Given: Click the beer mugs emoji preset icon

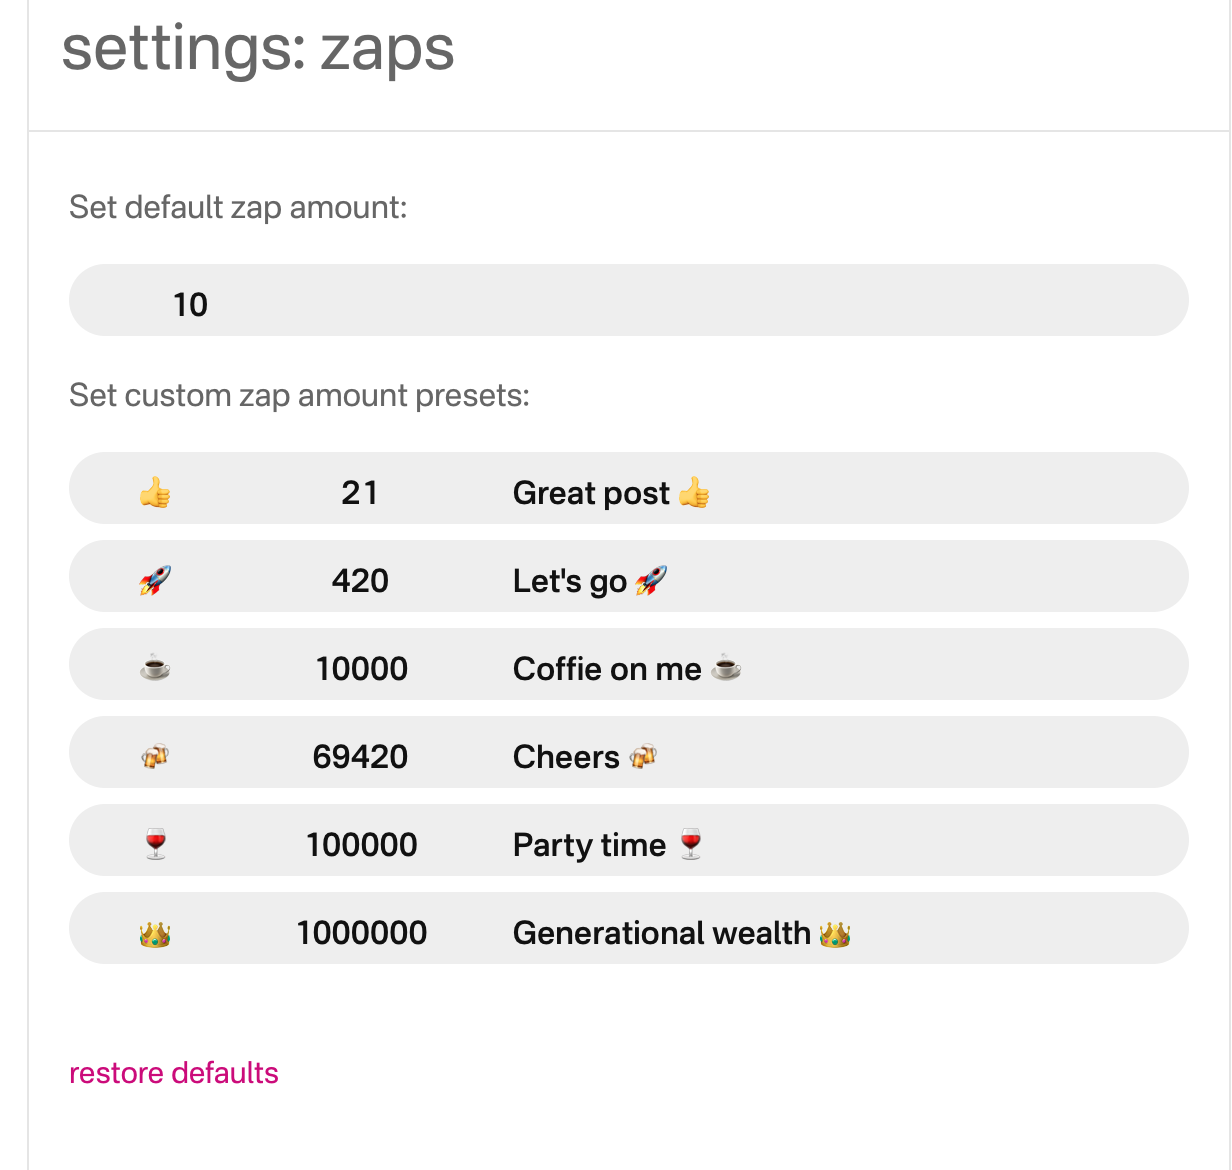Looking at the screenshot, I should coord(155,756).
